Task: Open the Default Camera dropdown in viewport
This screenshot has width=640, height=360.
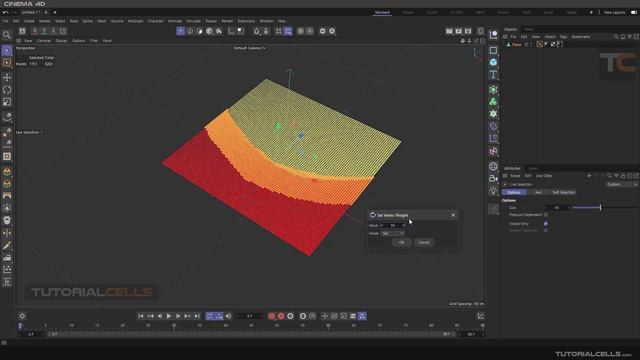Action: [x=249, y=48]
